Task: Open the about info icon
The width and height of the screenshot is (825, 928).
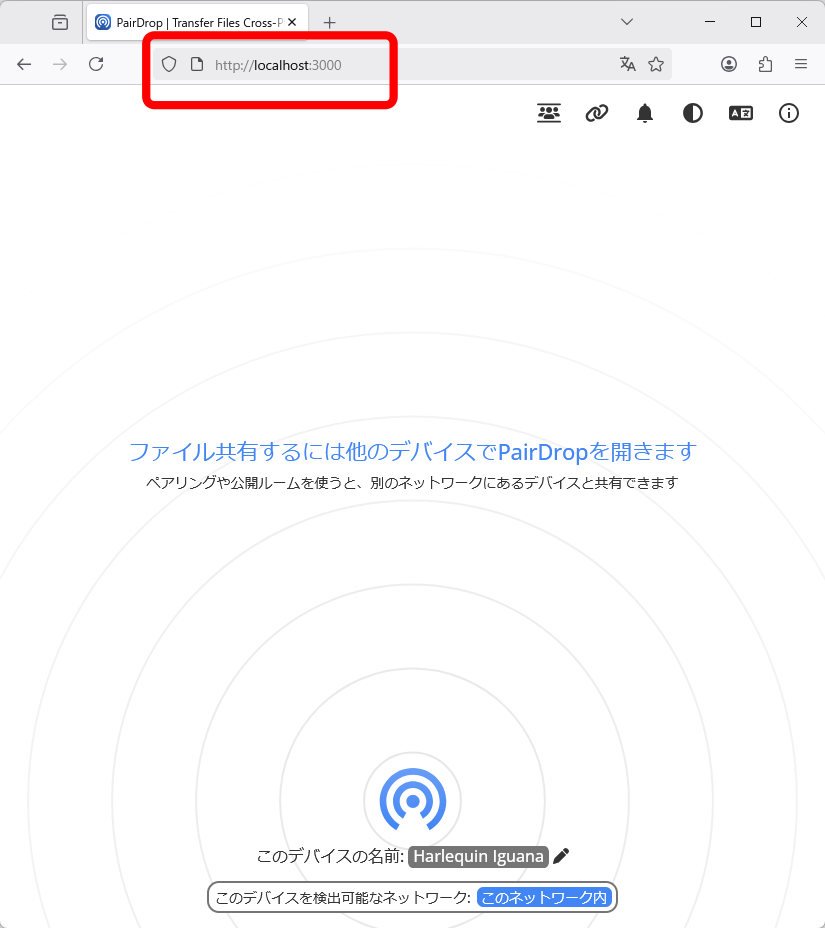Action: point(788,112)
